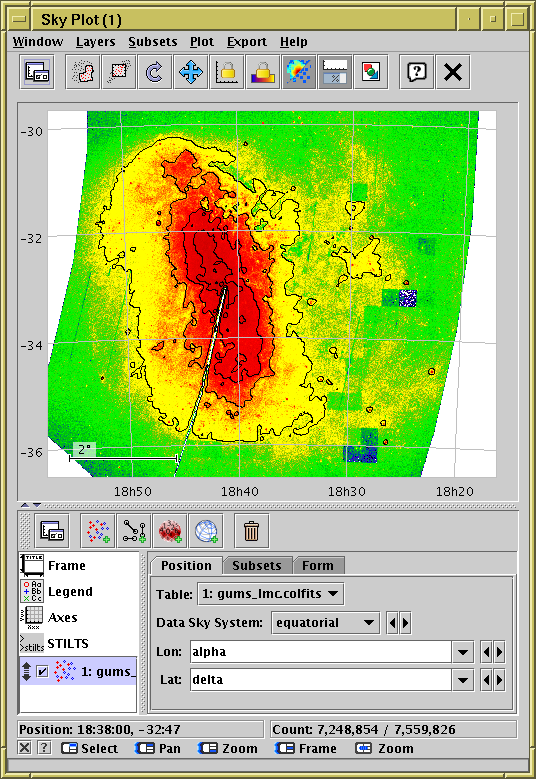Click the trash delete layer icon
Screen dimensions: 536x779
251,531
